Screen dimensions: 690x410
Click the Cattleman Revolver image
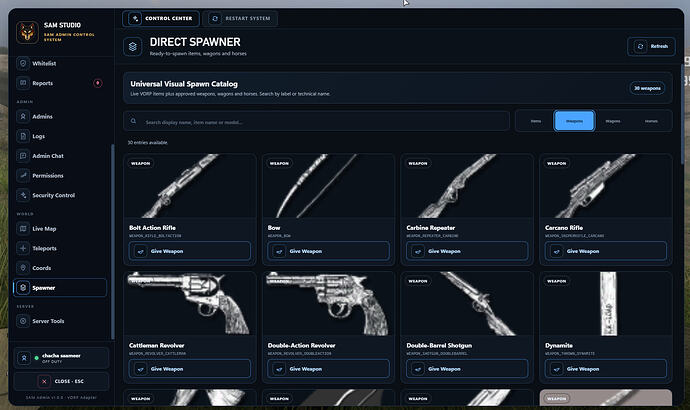point(190,304)
